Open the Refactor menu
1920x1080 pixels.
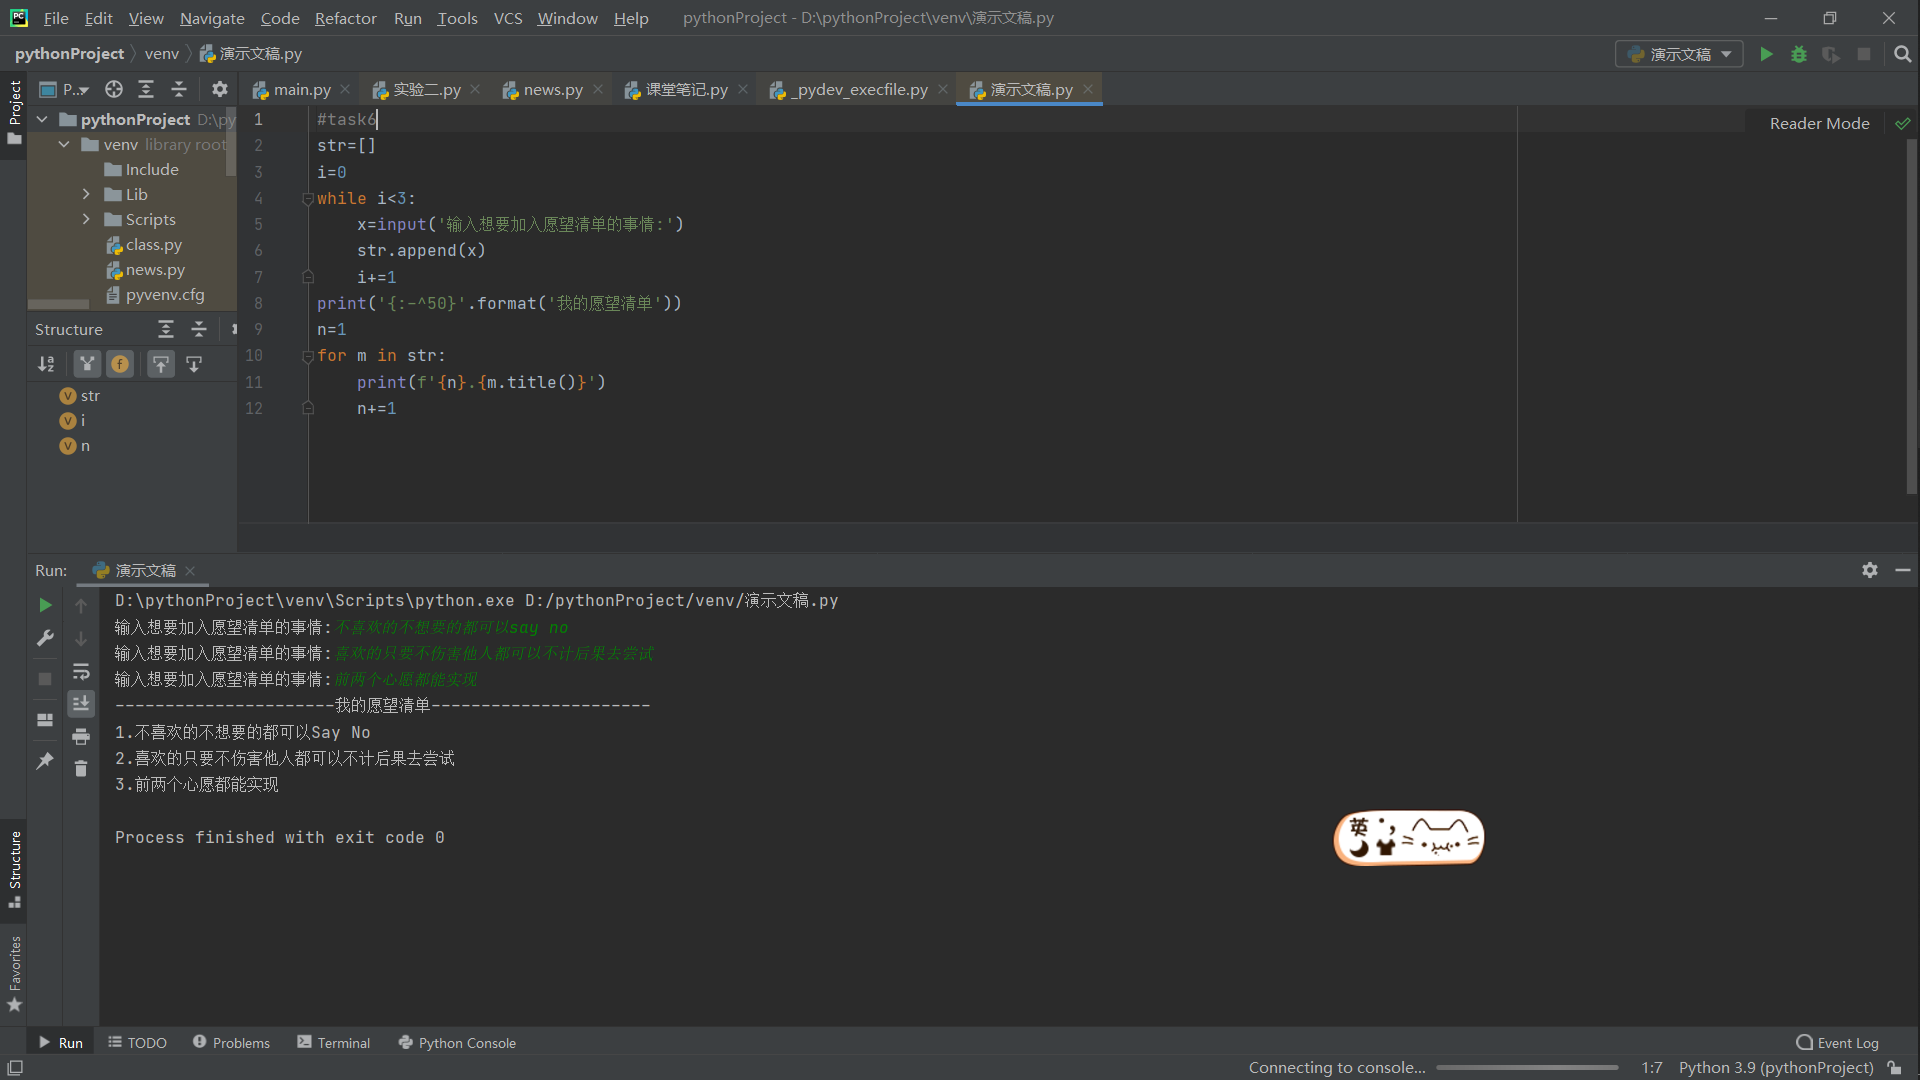(345, 18)
